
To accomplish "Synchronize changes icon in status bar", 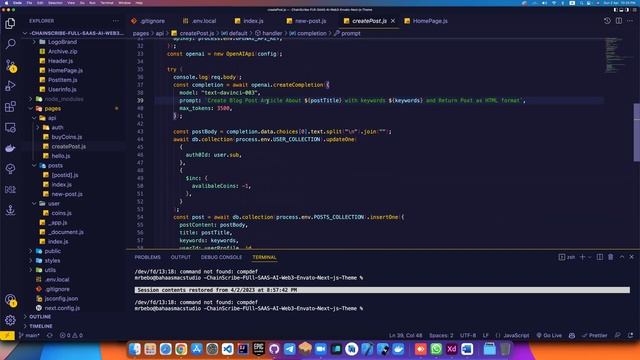I will click(x=50, y=336).
